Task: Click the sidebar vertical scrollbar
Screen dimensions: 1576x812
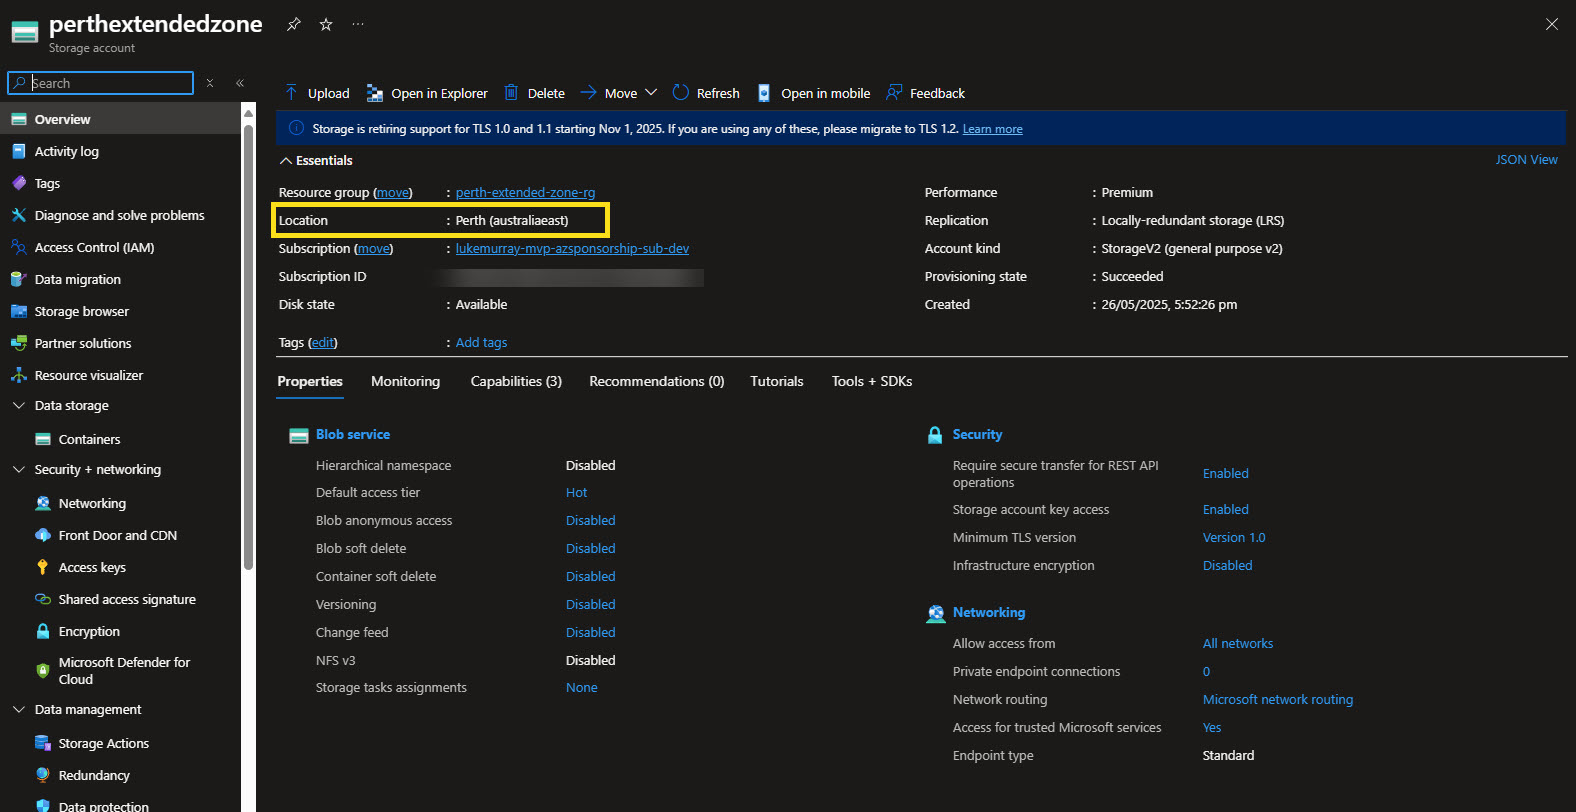Action: [x=248, y=345]
